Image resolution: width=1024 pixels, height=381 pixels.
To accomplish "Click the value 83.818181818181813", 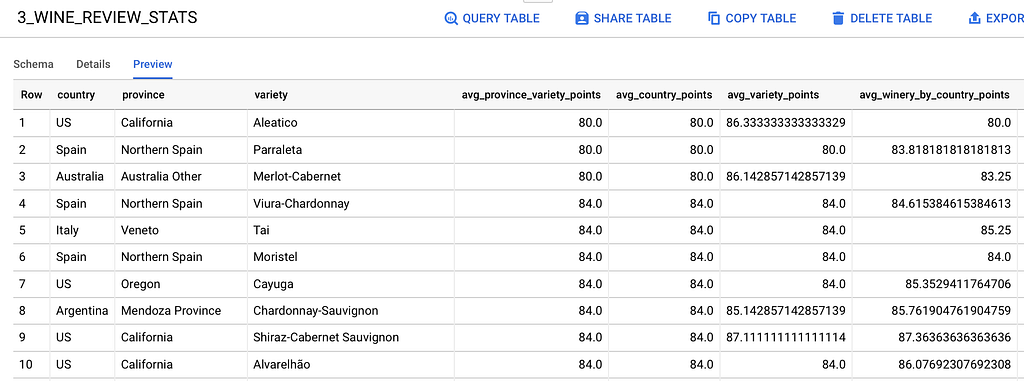I will (951, 150).
